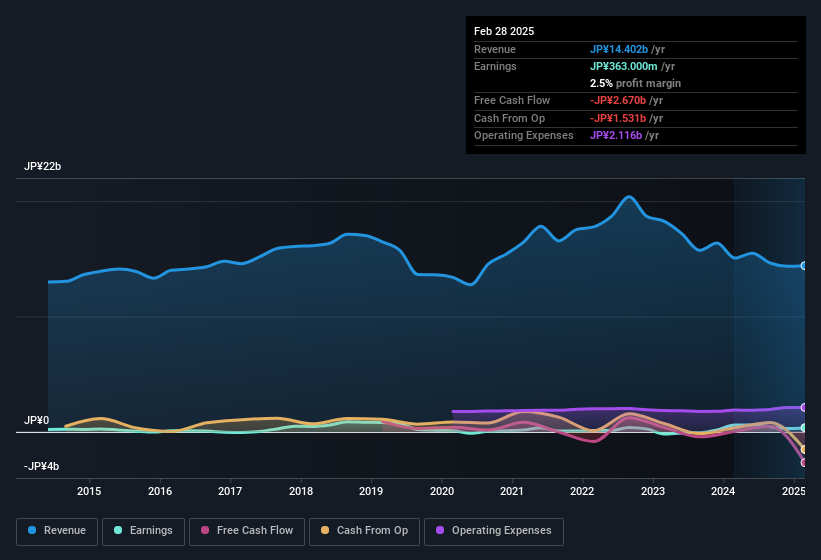Click the 2025 x-axis year label
The height and width of the screenshot is (560, 821).
pos(794,491)
